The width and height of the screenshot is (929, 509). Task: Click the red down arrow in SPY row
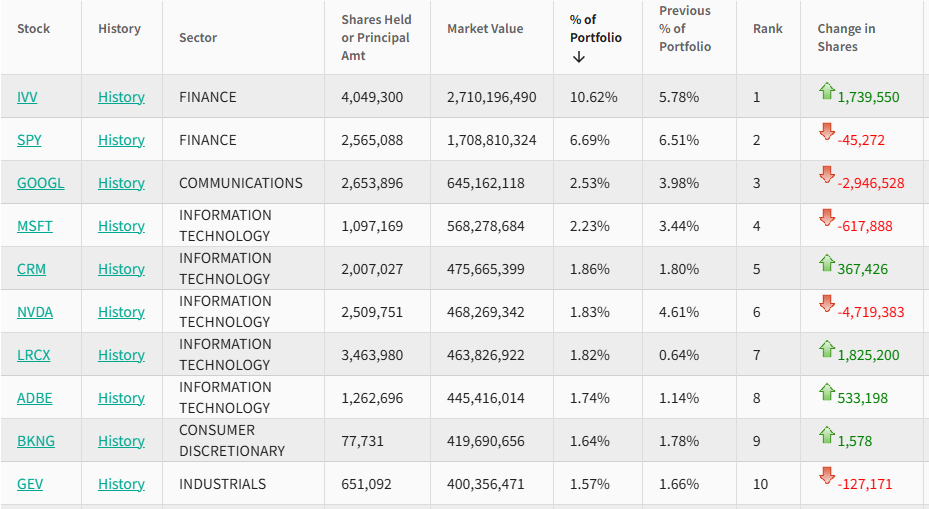pos(826,131)
